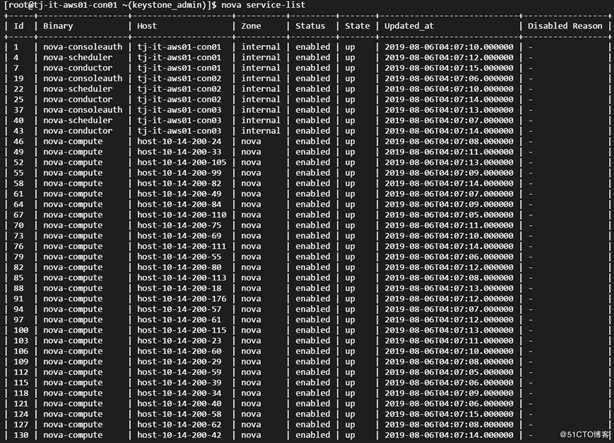Select host-10-14-200-115 cell

pos(182,330)
